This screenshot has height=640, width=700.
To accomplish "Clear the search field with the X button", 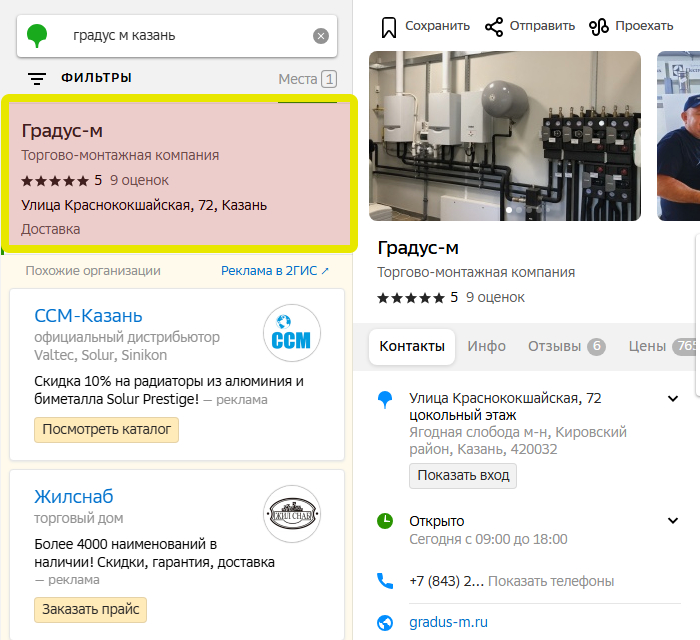I will pyautogui.click(x=321, y=36).
